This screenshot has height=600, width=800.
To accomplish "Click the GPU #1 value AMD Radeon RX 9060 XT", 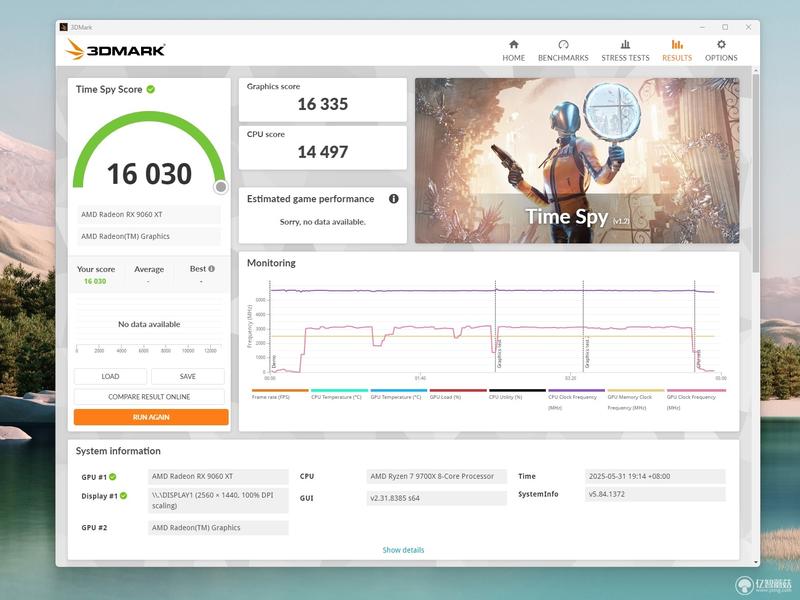I will pyautogui.click(x=218, y=477).
